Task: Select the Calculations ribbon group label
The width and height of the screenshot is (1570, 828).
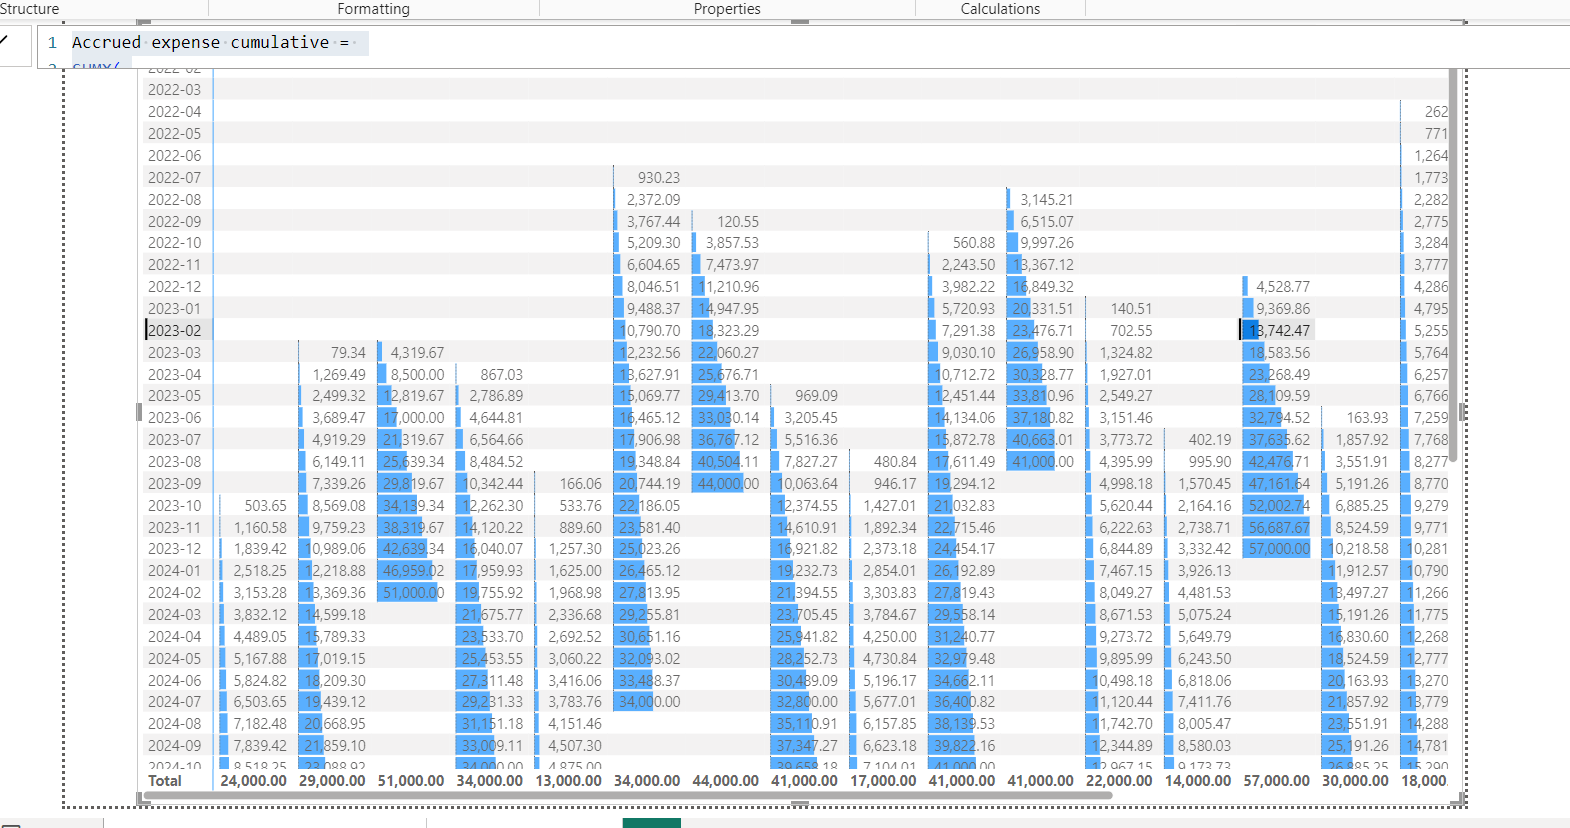Action: tap(1000, 9)
